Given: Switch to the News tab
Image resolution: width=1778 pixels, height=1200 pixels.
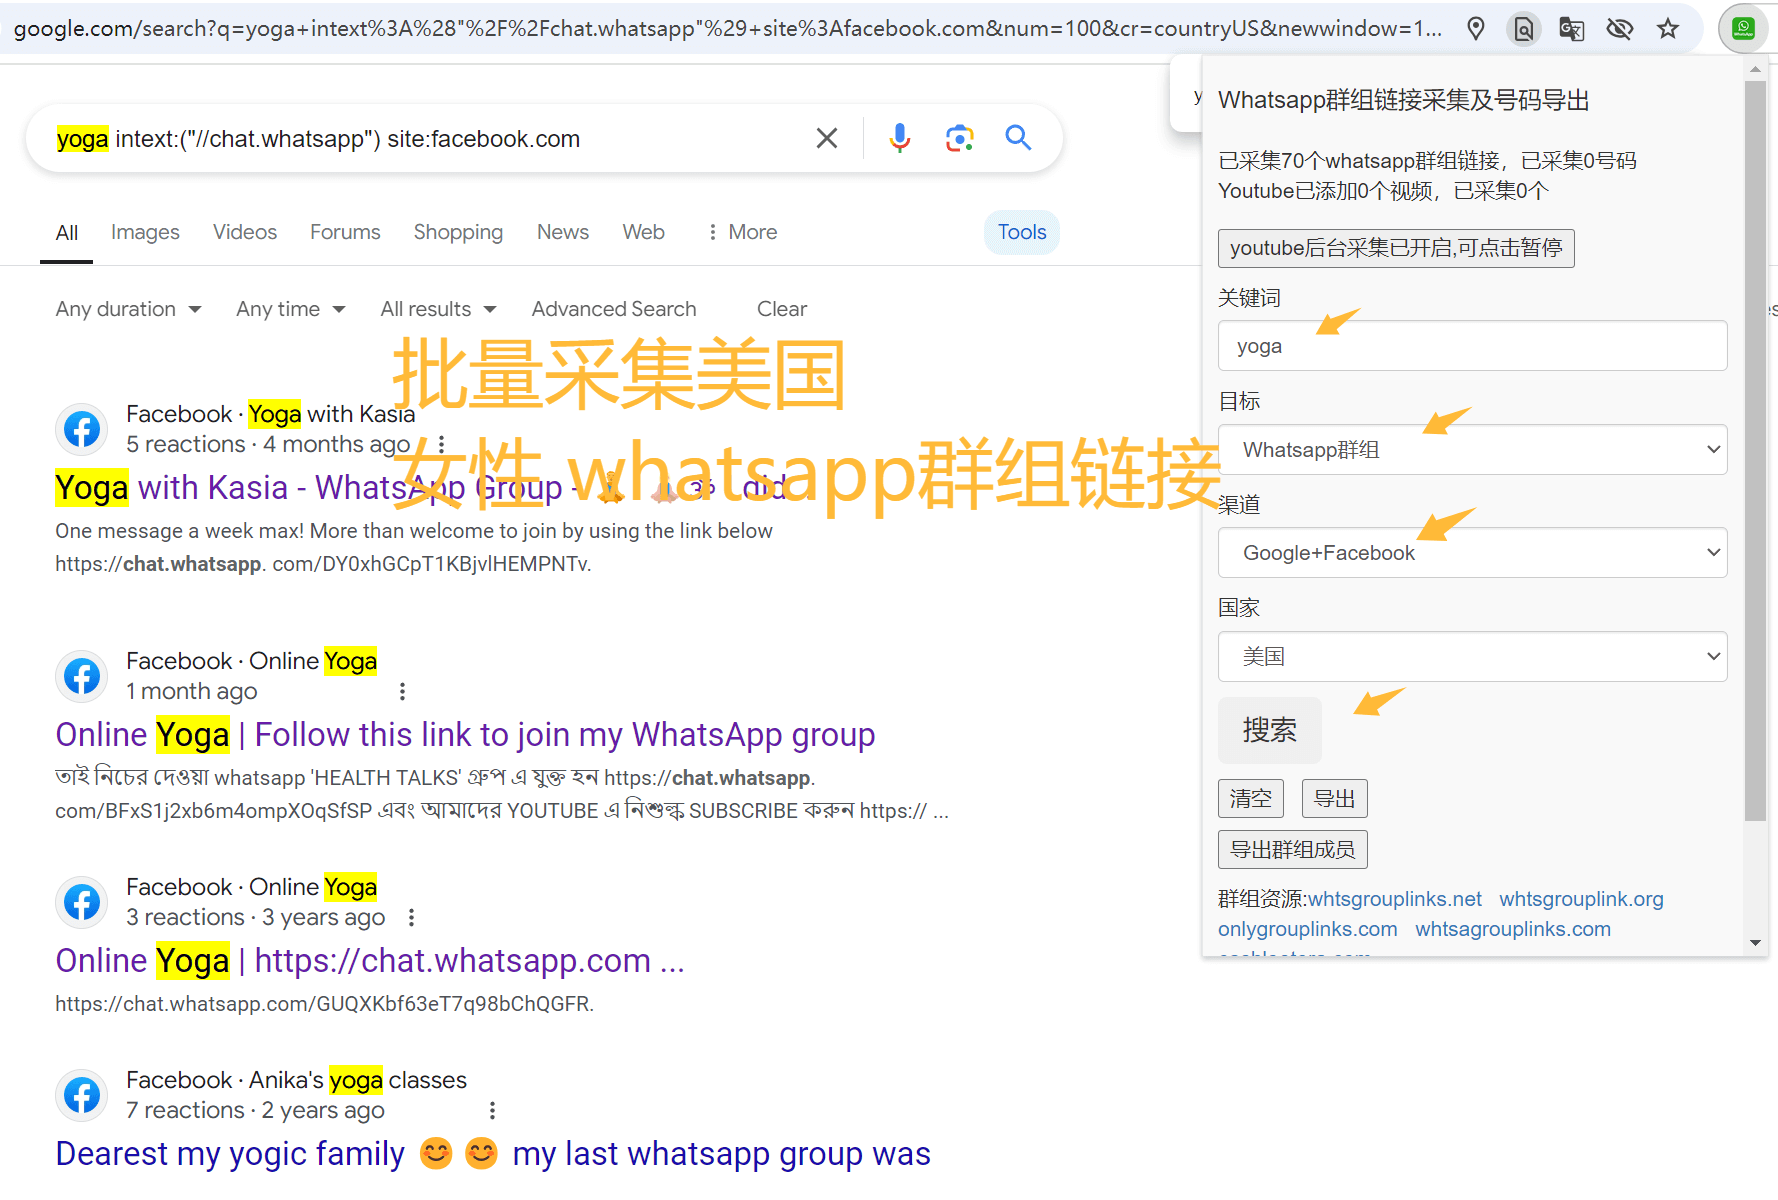Looking at the screenshot, I should pyautogui.click(x=563, y=232).
